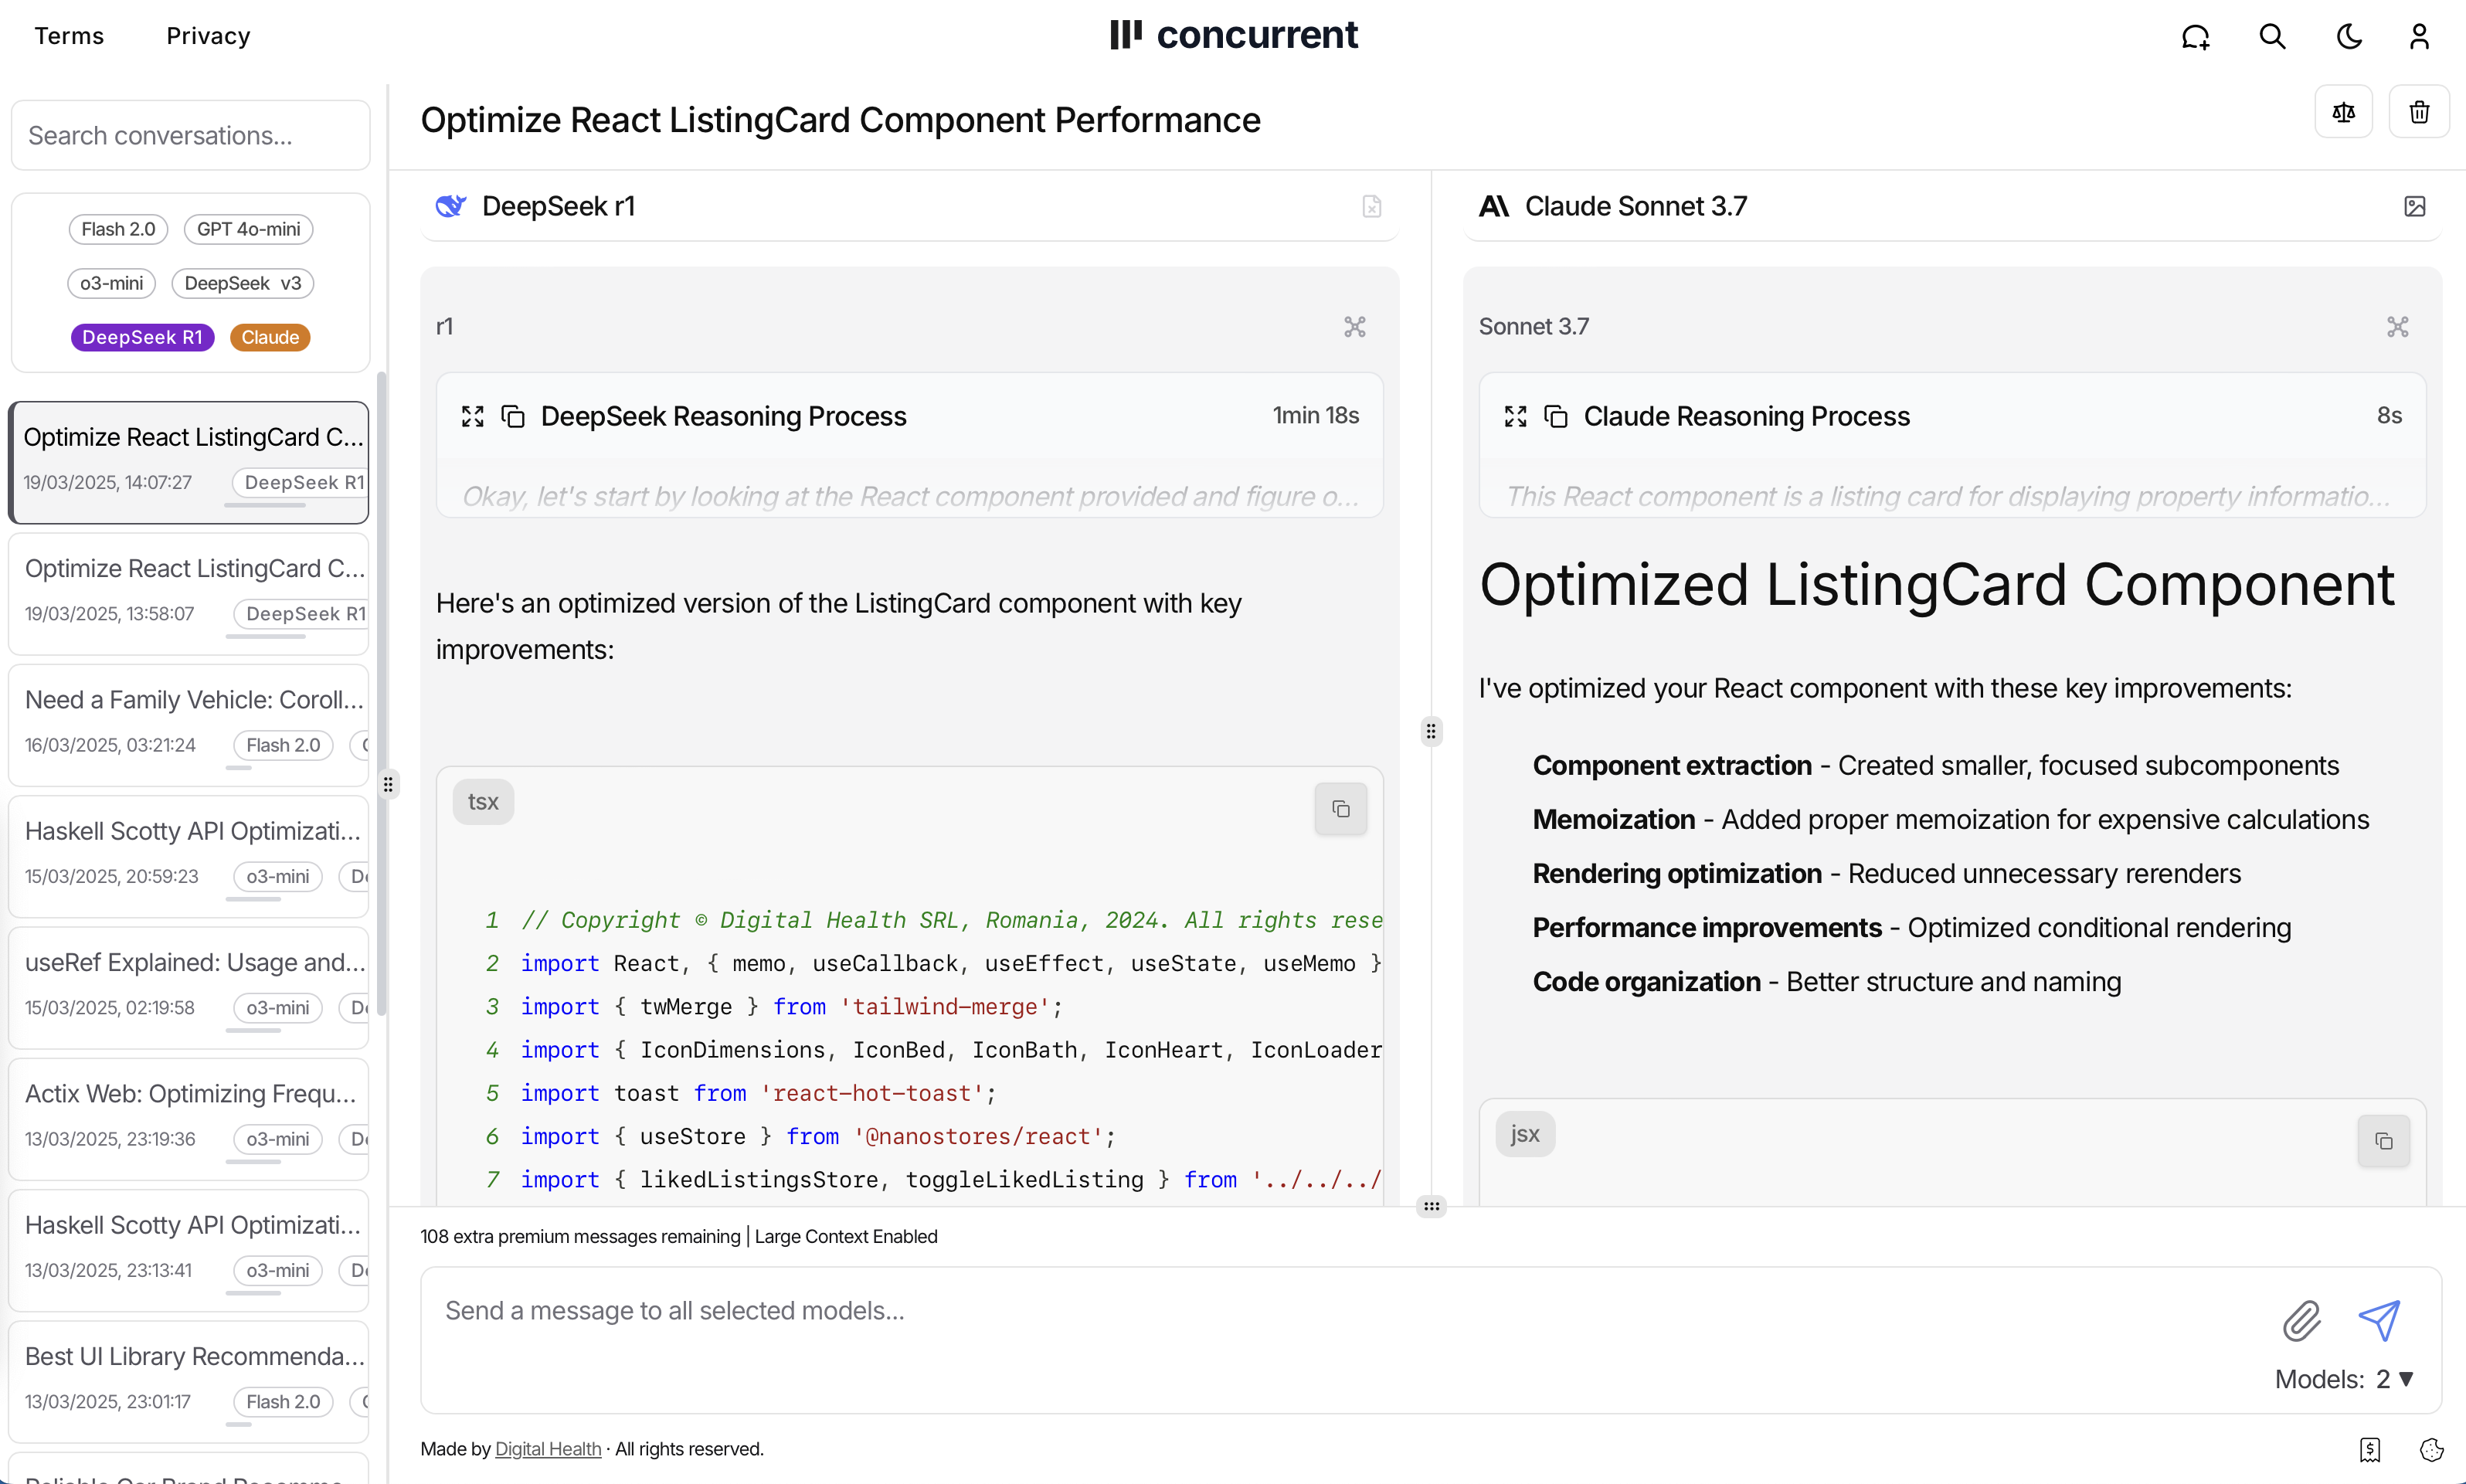The image size is (2466, 1484).
Task: Open the 13:58:07 Optimize React ListingCard conversation
Action: click(x=189, y=594)
